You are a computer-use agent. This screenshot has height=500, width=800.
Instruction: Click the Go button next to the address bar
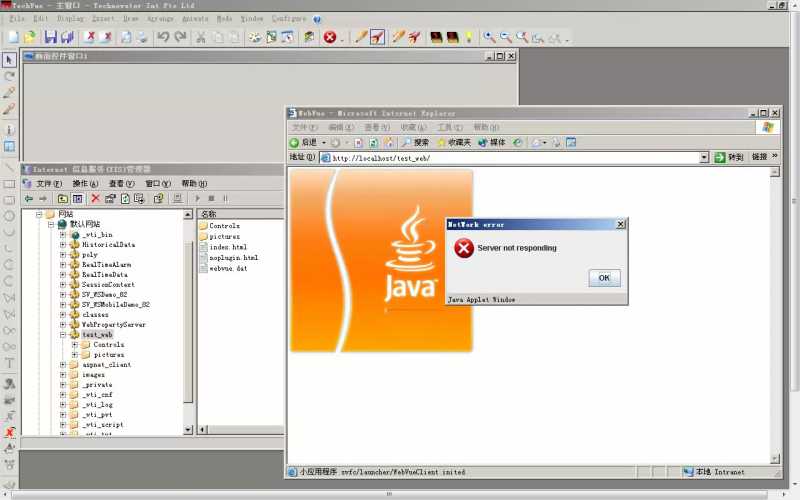[729, 157]
